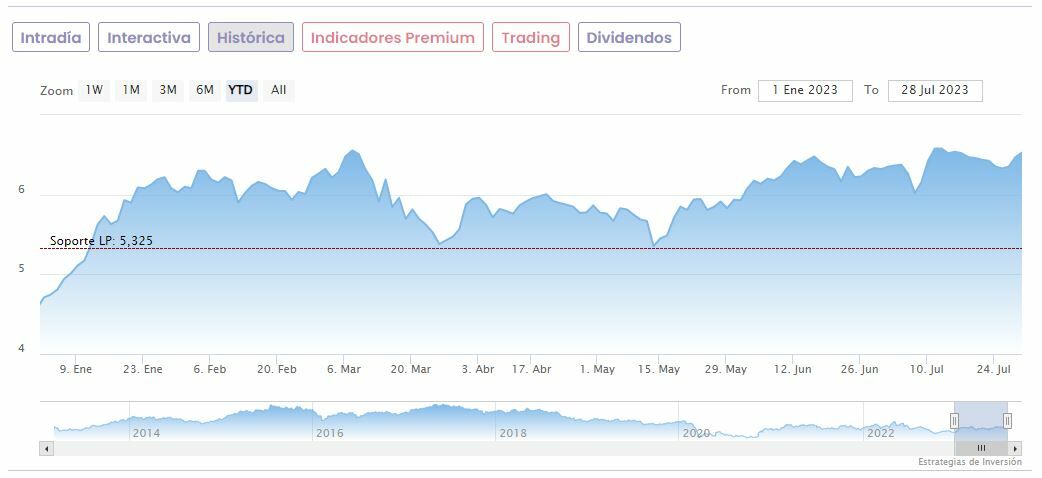Open the Intradía tab
This screenshot has width=1042, height=478.
click(51, 38)
